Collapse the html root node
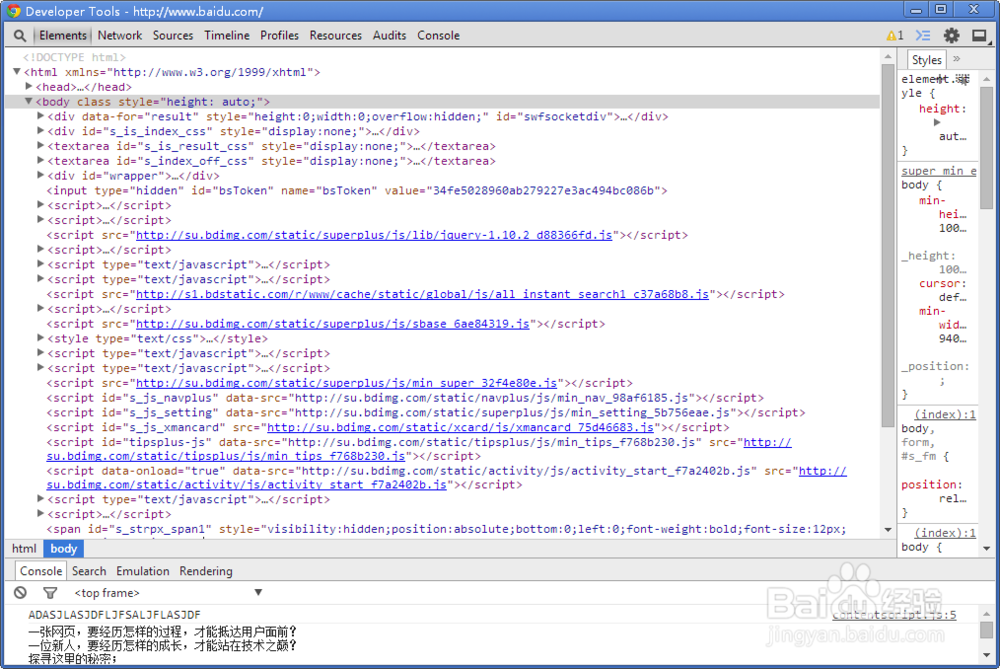The image size is (1000, 669). (x=17, y=71)
